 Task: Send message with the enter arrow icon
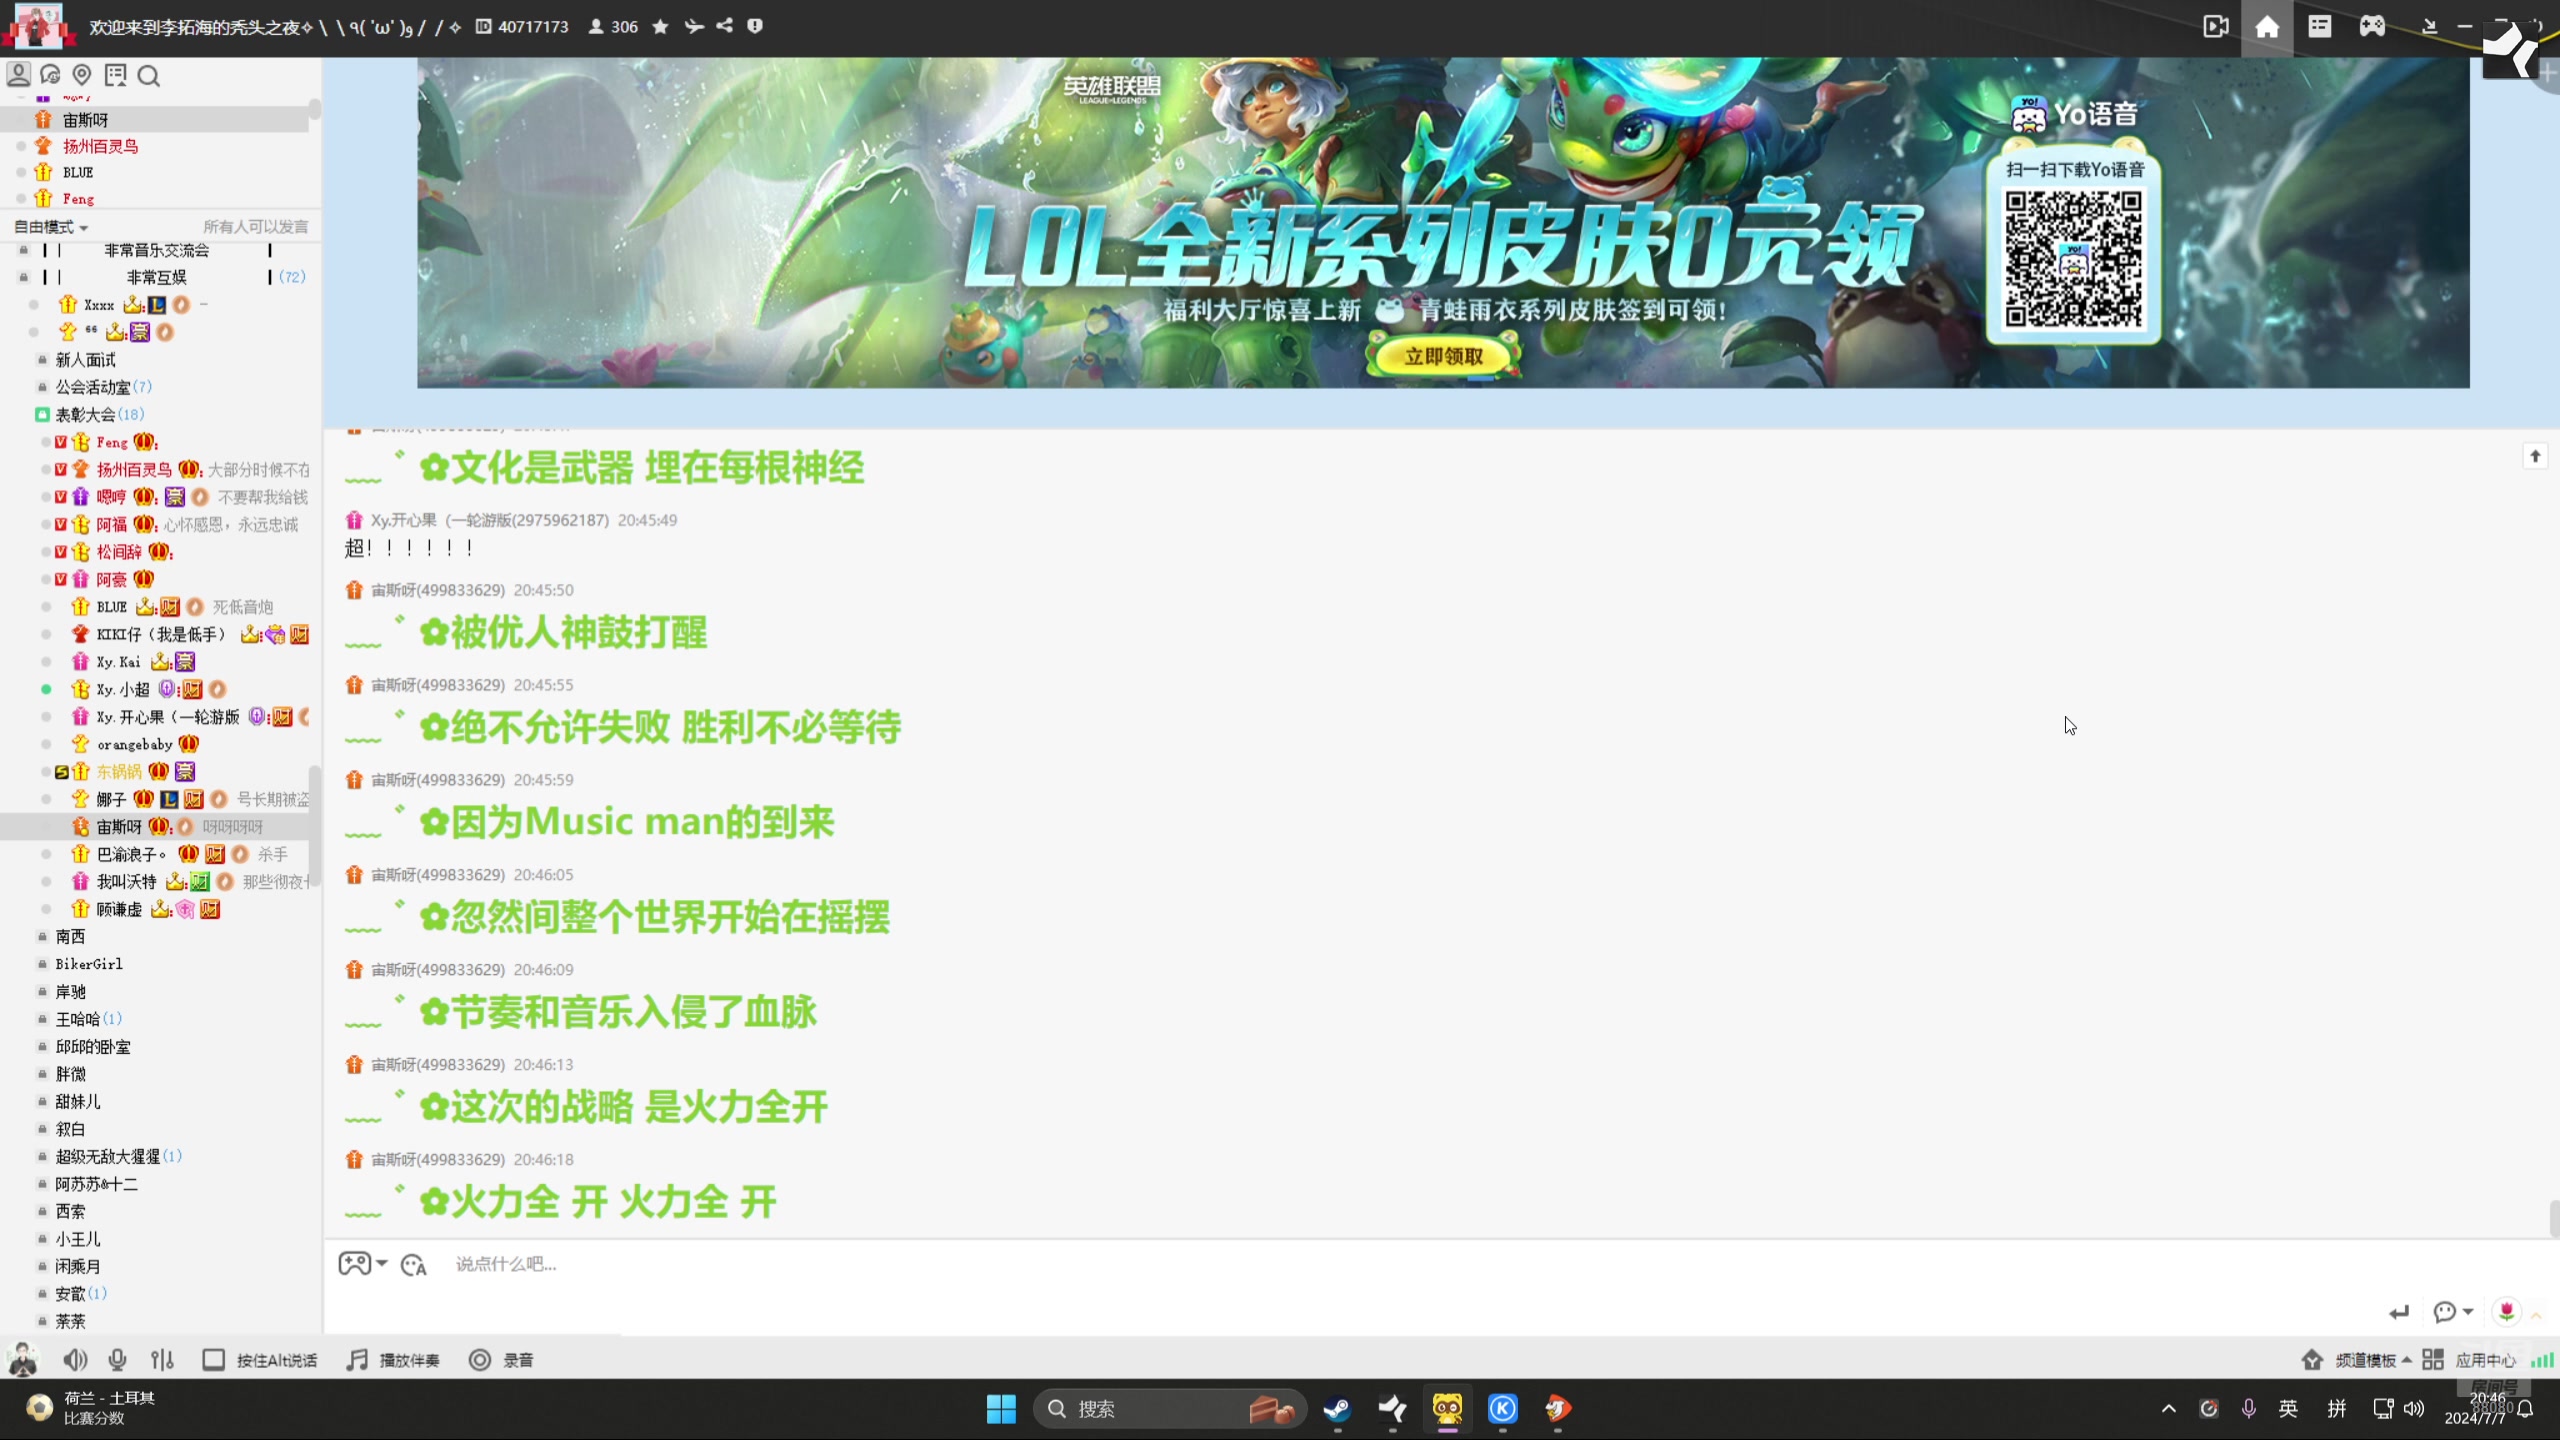(x=2399, y=1312)
